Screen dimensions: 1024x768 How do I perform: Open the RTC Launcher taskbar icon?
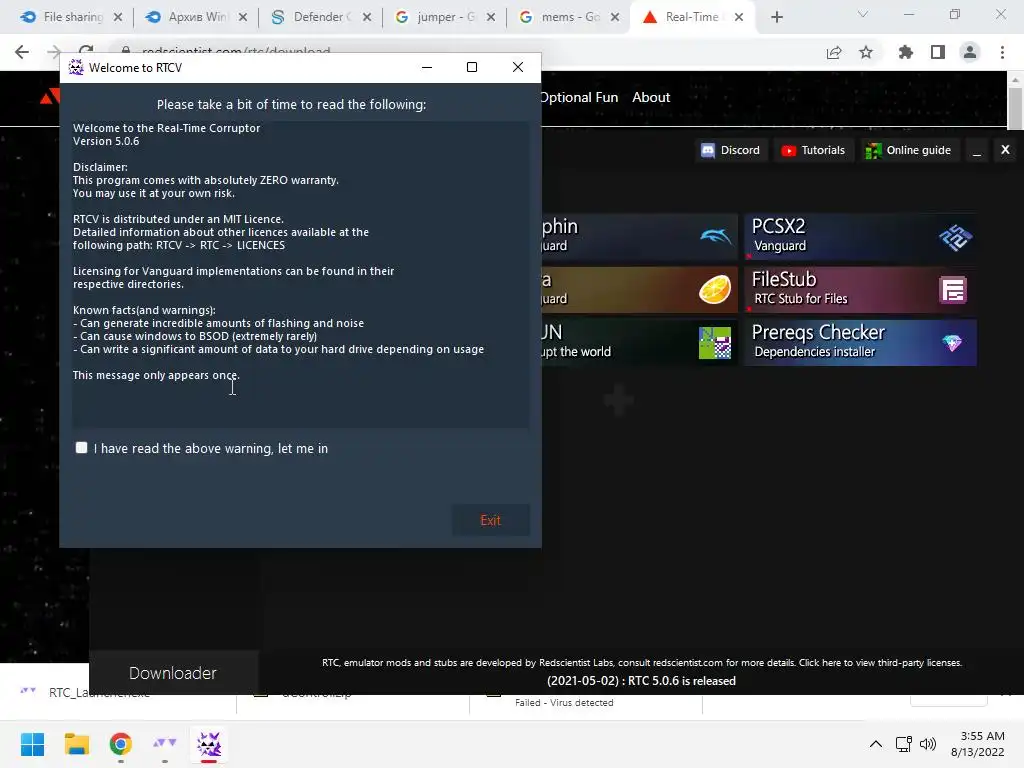pyautogui.click(x=165, y=744)
